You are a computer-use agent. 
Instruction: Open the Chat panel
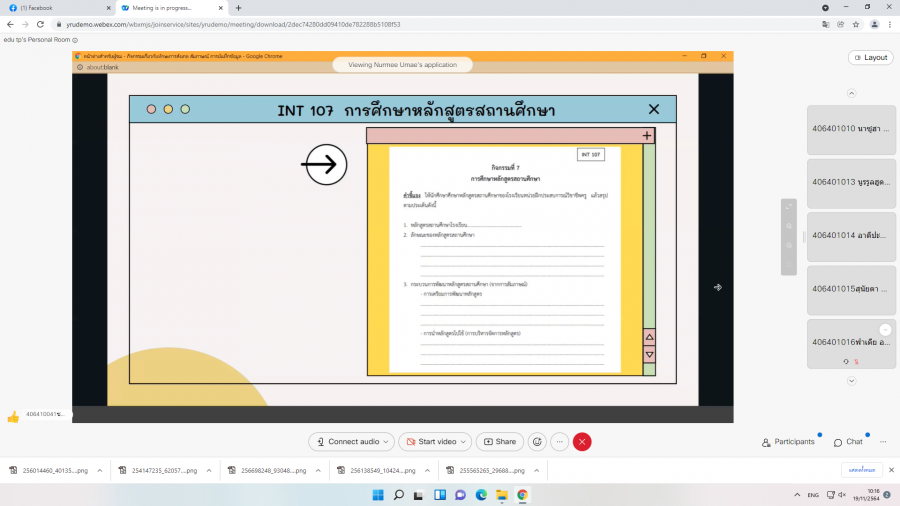pos(847,441)
